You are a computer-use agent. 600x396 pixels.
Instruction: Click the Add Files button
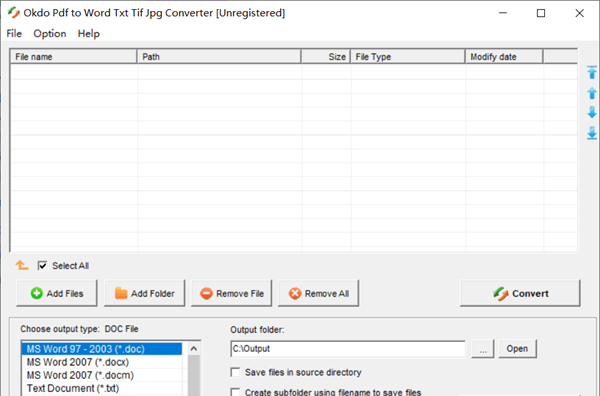pyautogui.click(x=57, y=293)
